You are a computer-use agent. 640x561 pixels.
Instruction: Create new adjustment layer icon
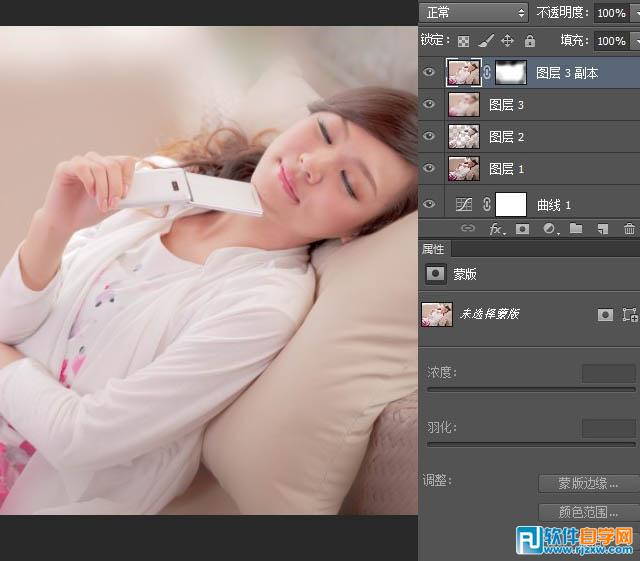[x=551, y=229]
